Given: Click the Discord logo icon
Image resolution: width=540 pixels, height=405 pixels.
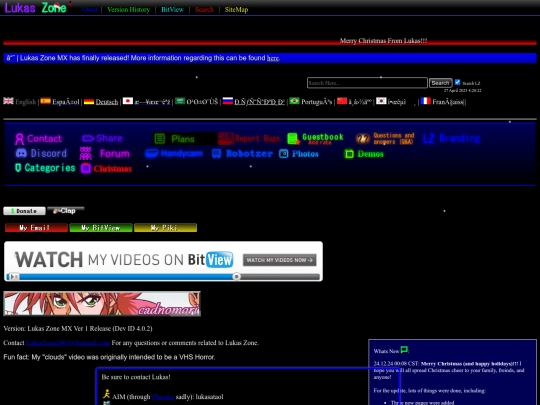Looking at the screenshot, I should 21,153.
